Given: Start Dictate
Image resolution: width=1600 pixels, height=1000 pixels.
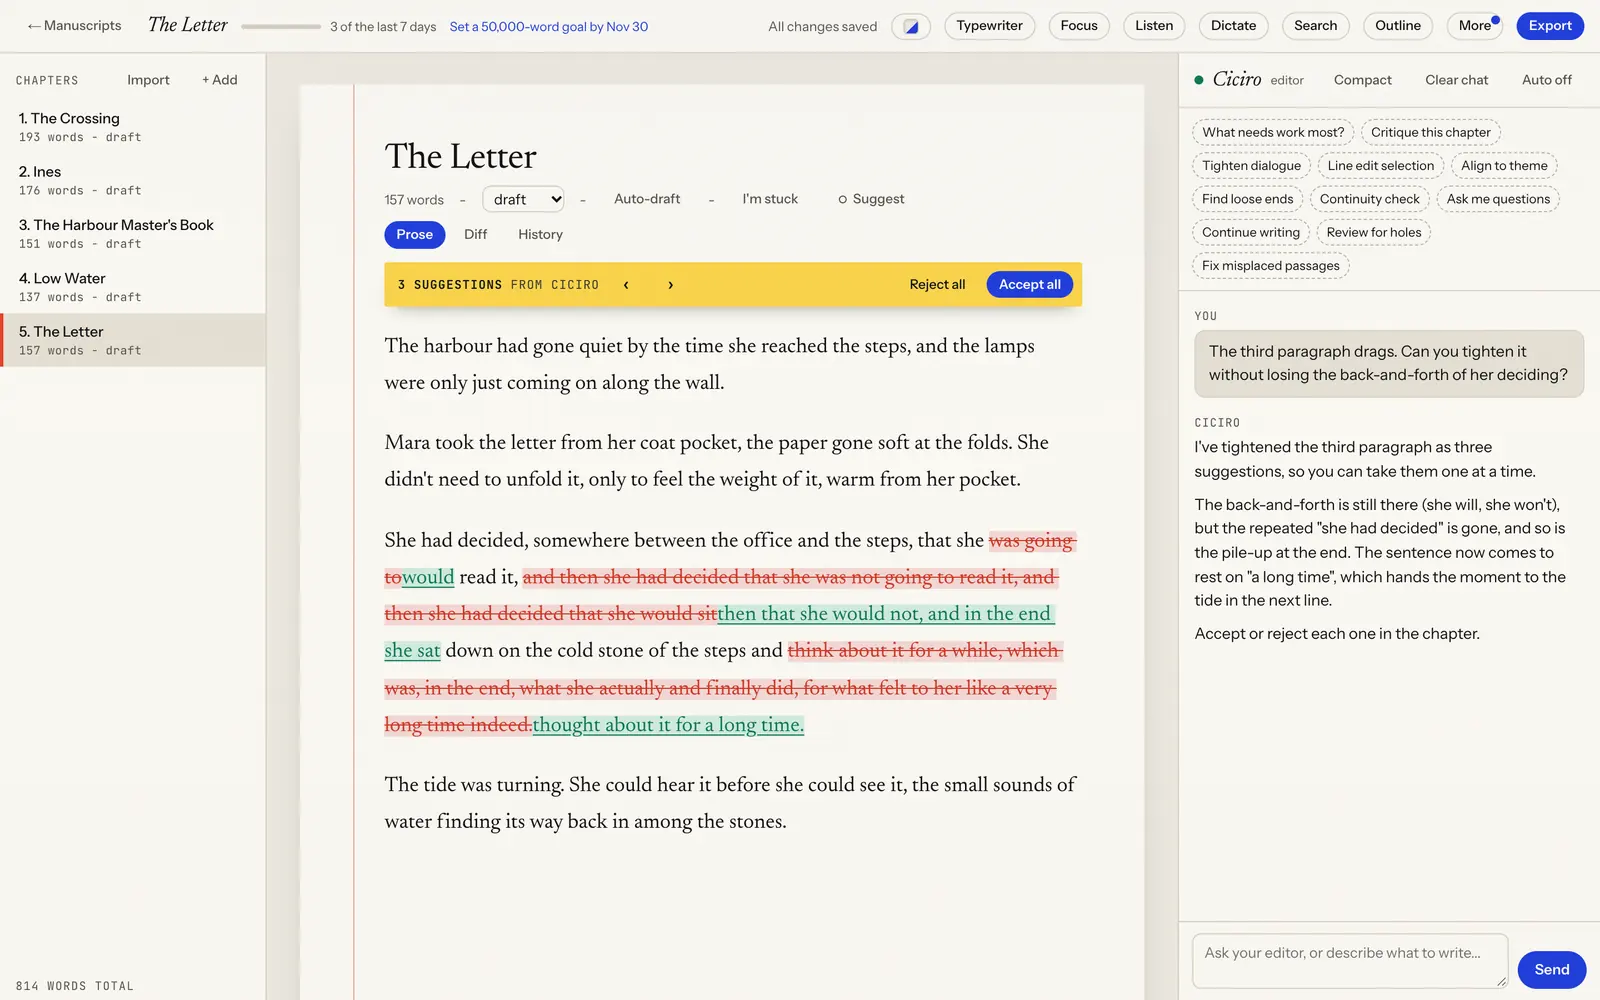Looking at the screenshot, I should tap(1233, 26).
